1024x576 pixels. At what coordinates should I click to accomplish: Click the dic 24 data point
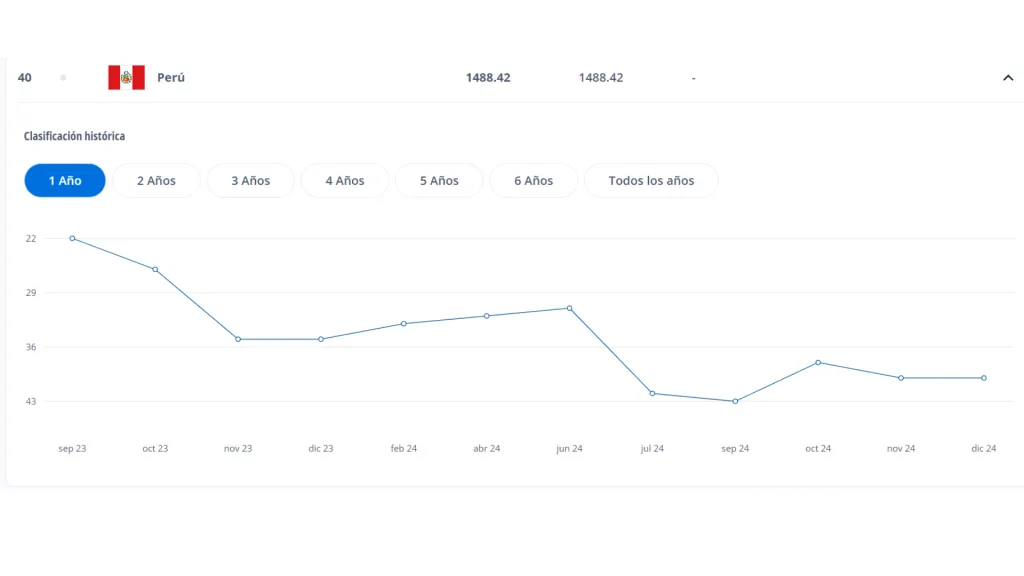[984, 378]
